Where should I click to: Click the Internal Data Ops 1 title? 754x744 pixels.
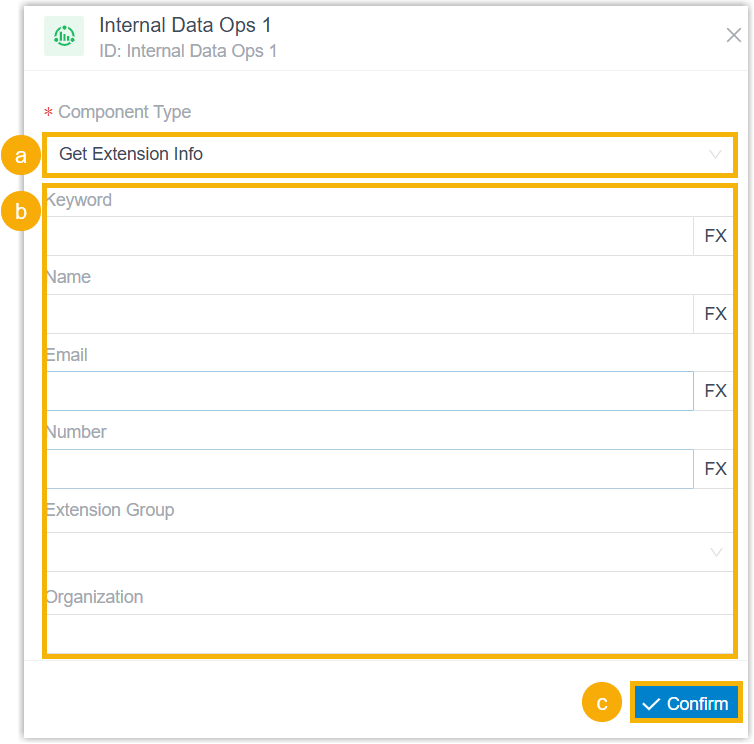[x=185, y=25]
